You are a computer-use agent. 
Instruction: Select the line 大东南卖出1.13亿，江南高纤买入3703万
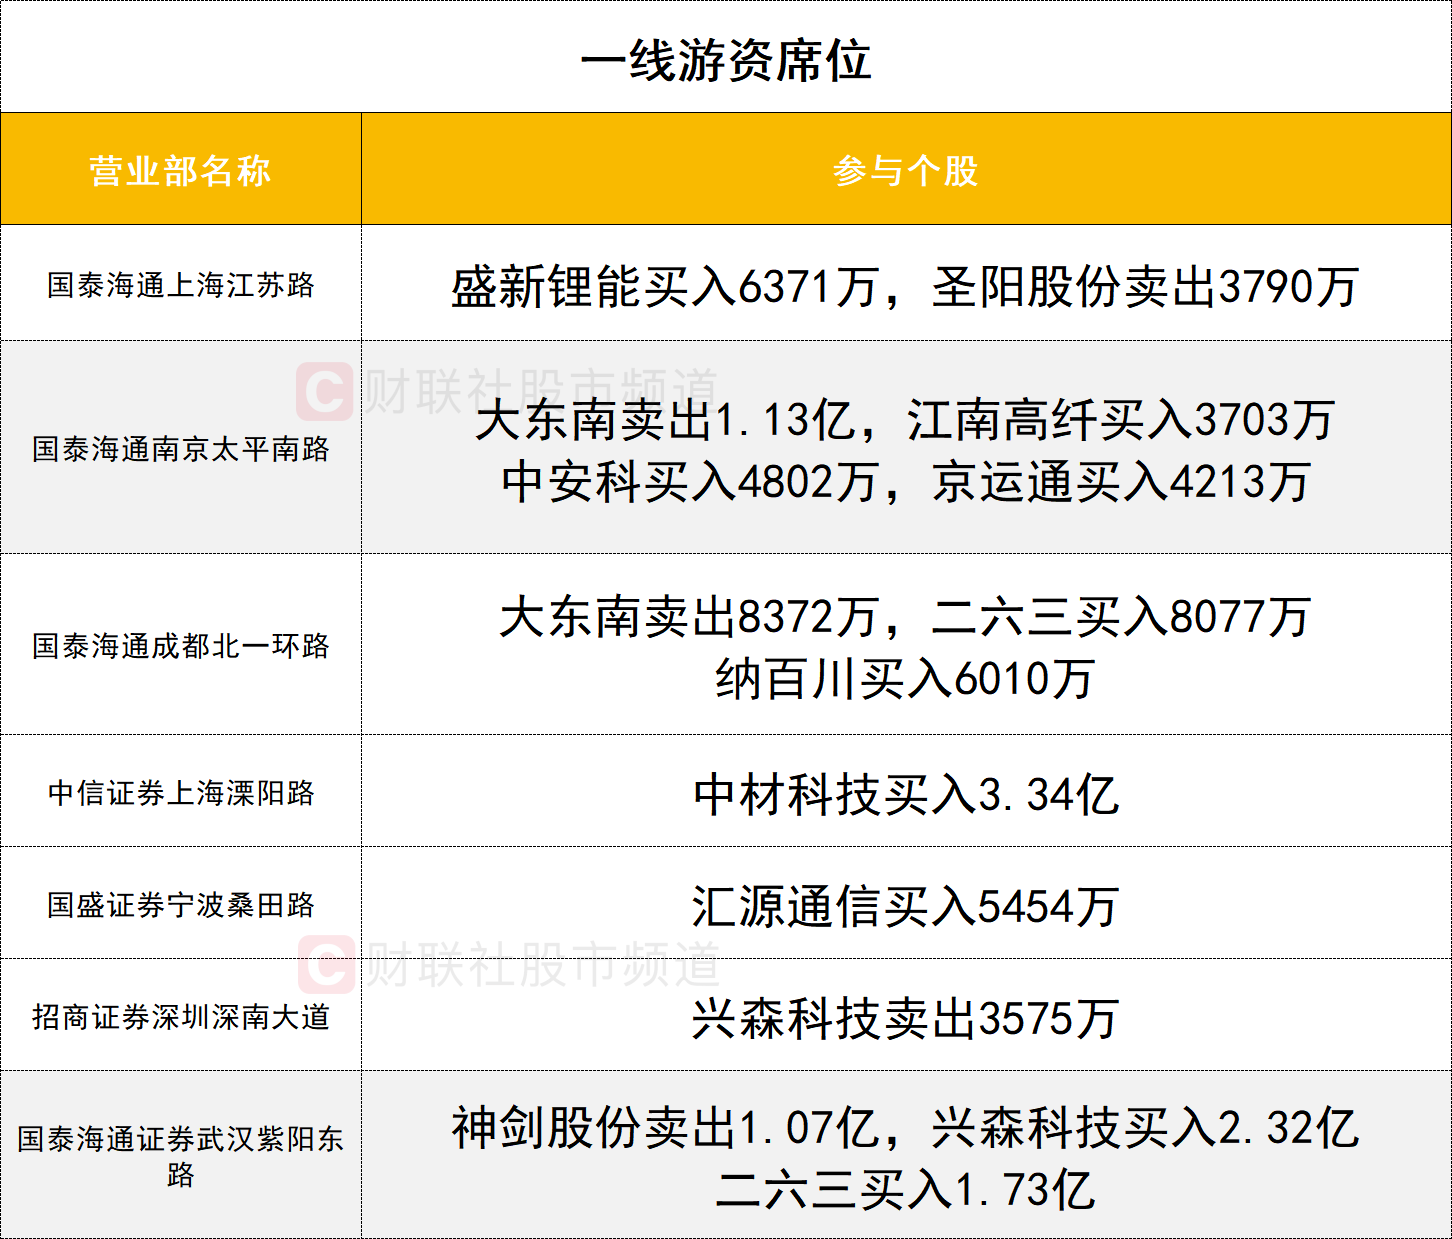coord(906,419)
